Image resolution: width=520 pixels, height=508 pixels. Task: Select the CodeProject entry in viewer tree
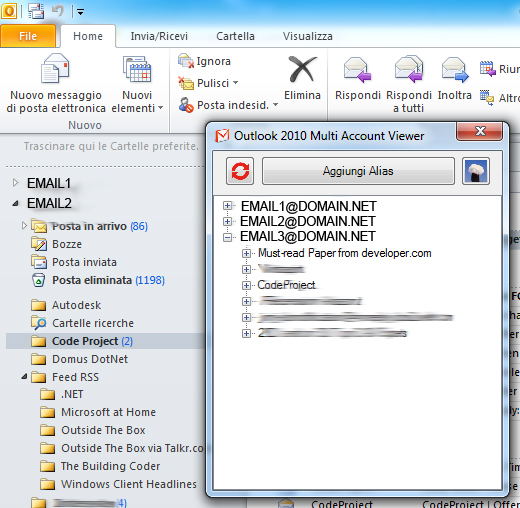[x=286, y=285]
